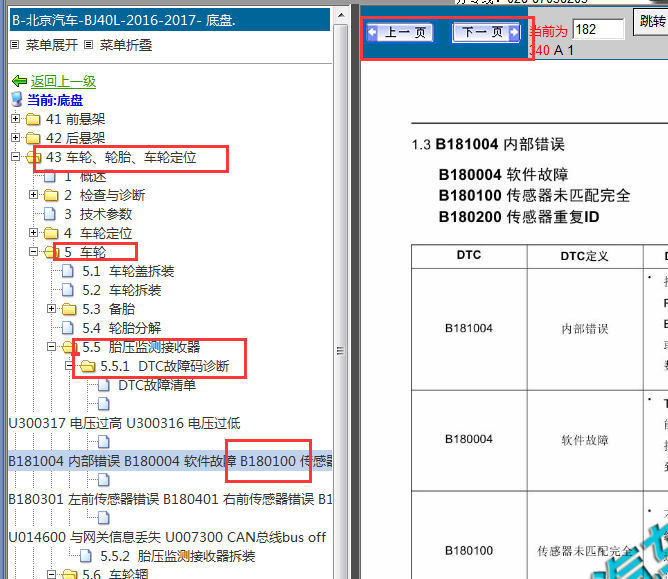Open 5.5.2 胎压监测接收器拆装 page

pyautogui.click(x=178, y=556)
